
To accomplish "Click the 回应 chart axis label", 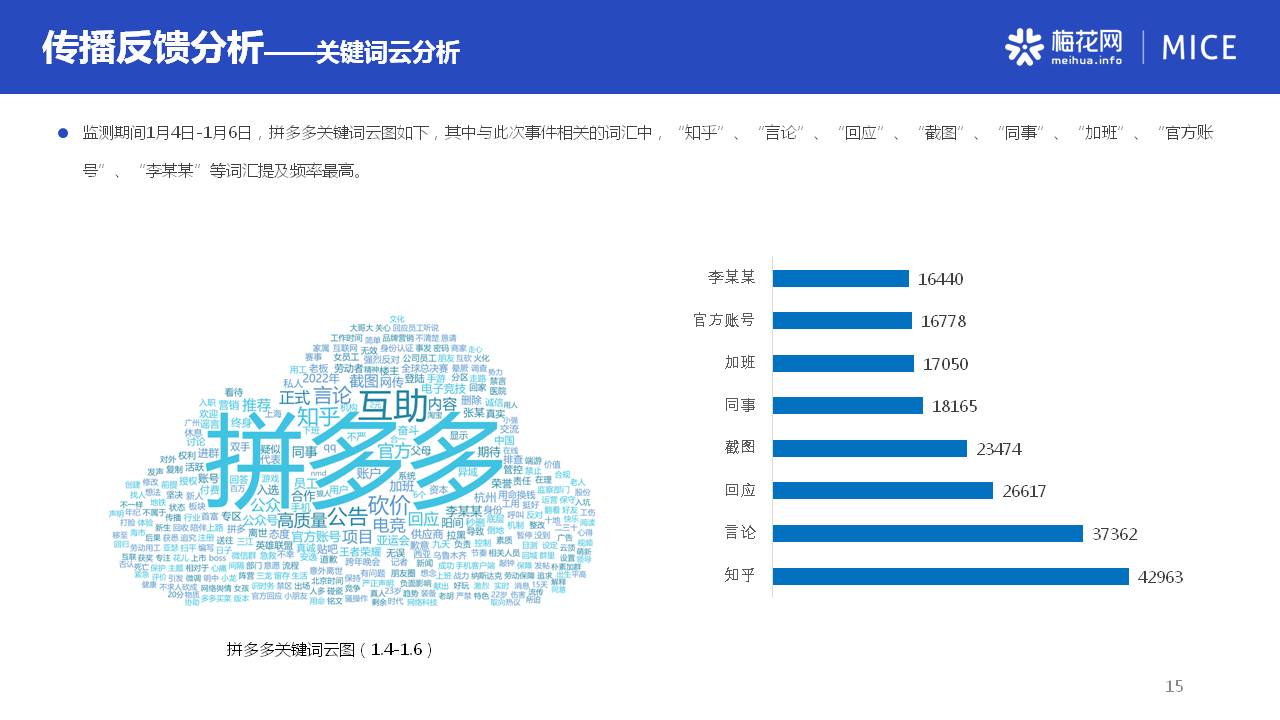I will click(x=740, y=491).
